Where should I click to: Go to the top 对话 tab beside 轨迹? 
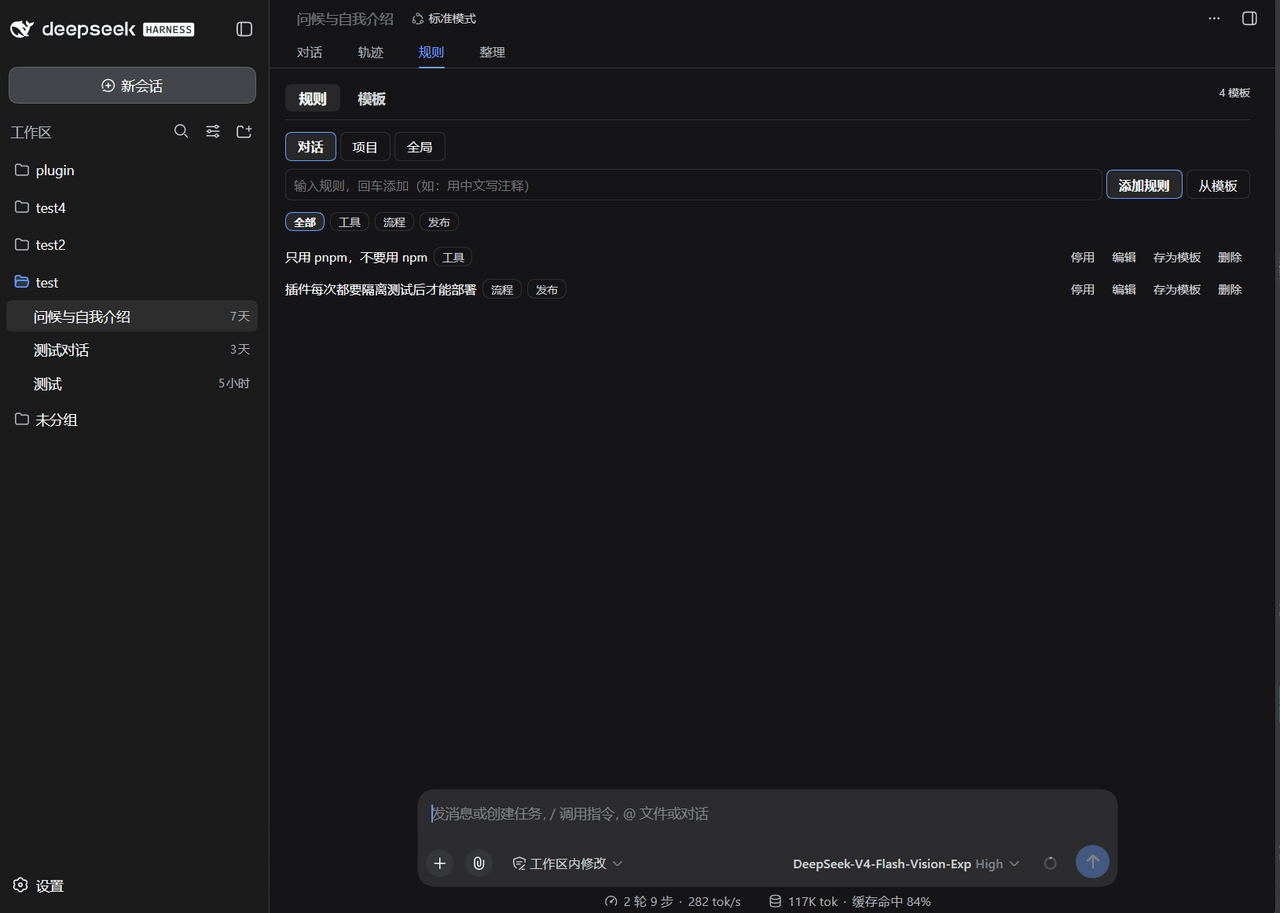point(310,52)
